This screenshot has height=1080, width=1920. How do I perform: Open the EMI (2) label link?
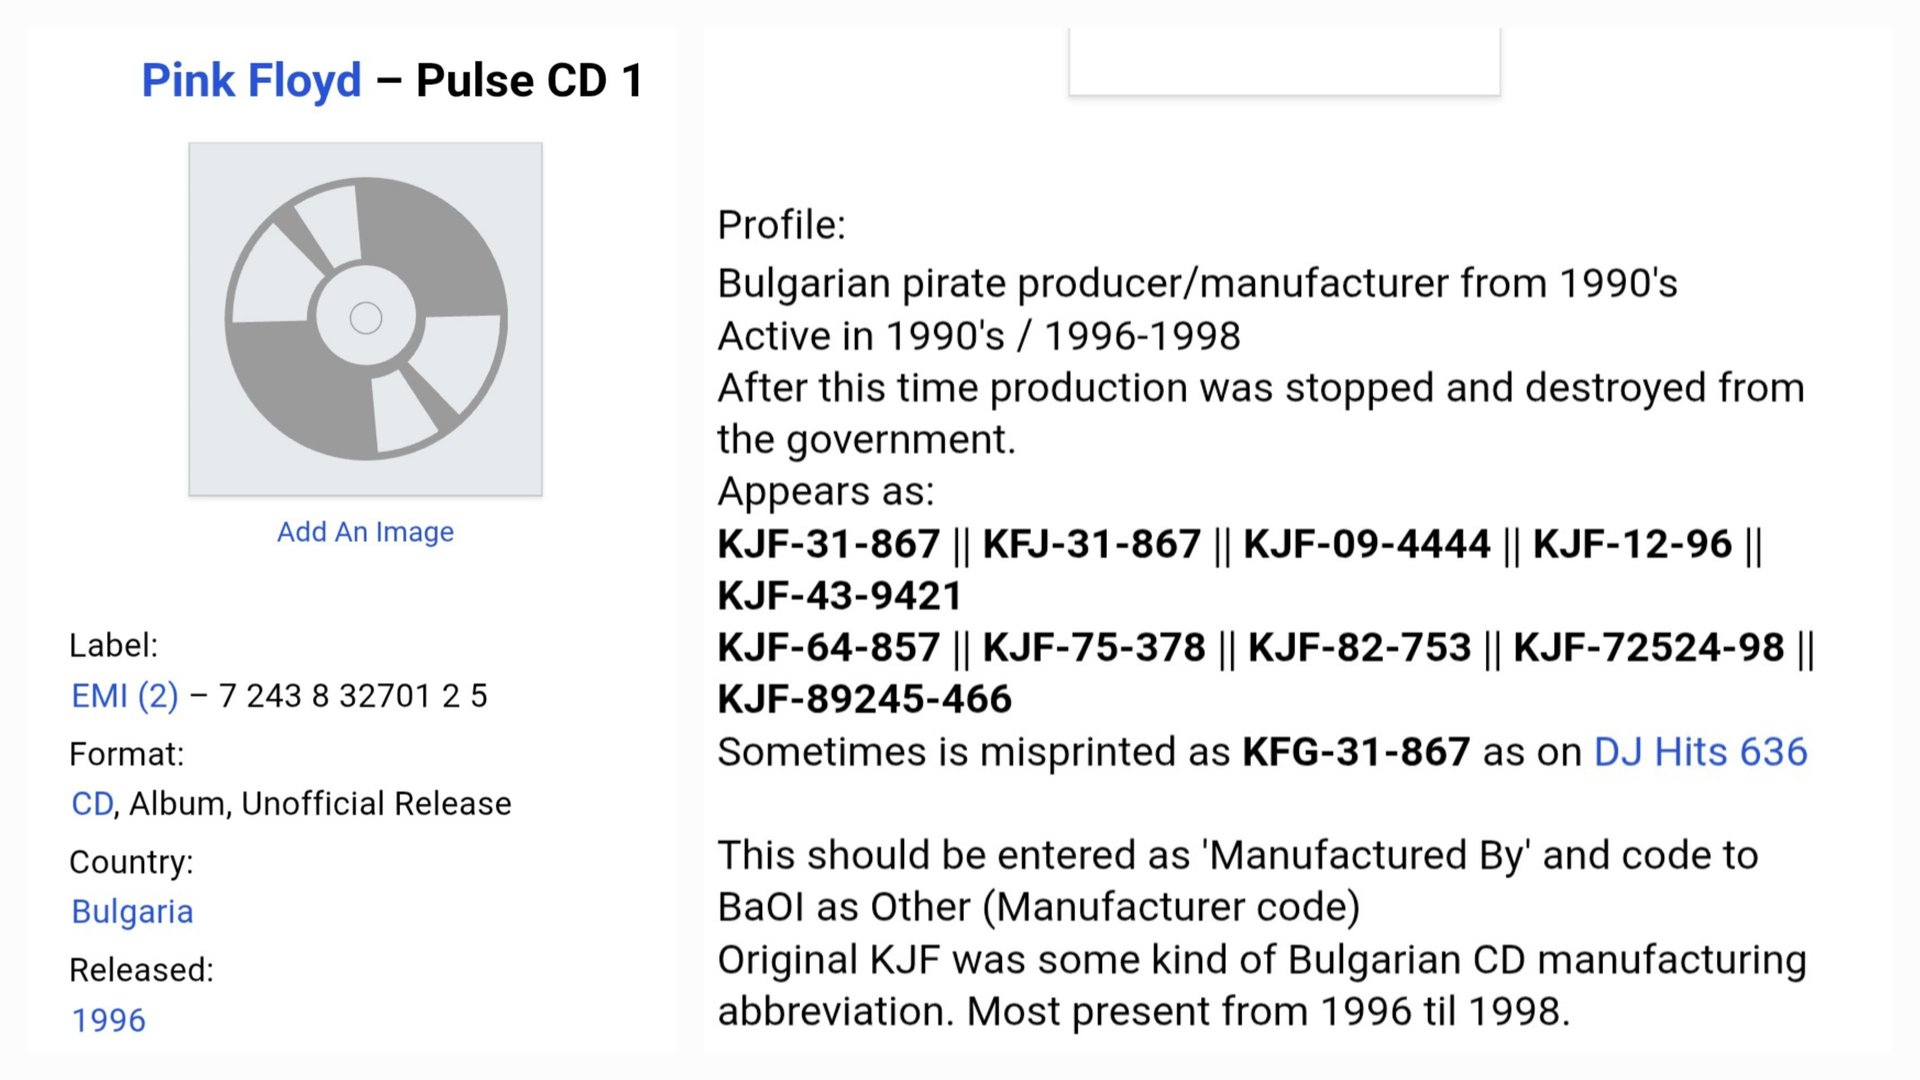(x=125, y=696)
